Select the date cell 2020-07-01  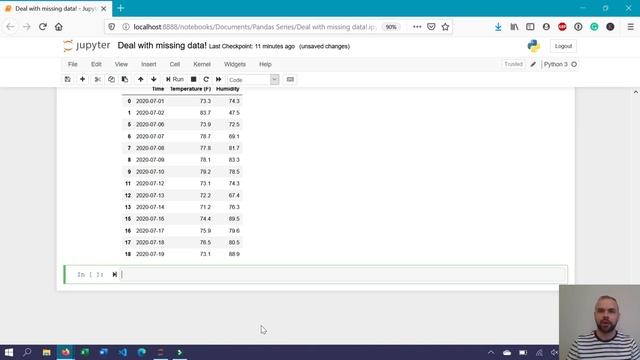click(x=150, y=101)
